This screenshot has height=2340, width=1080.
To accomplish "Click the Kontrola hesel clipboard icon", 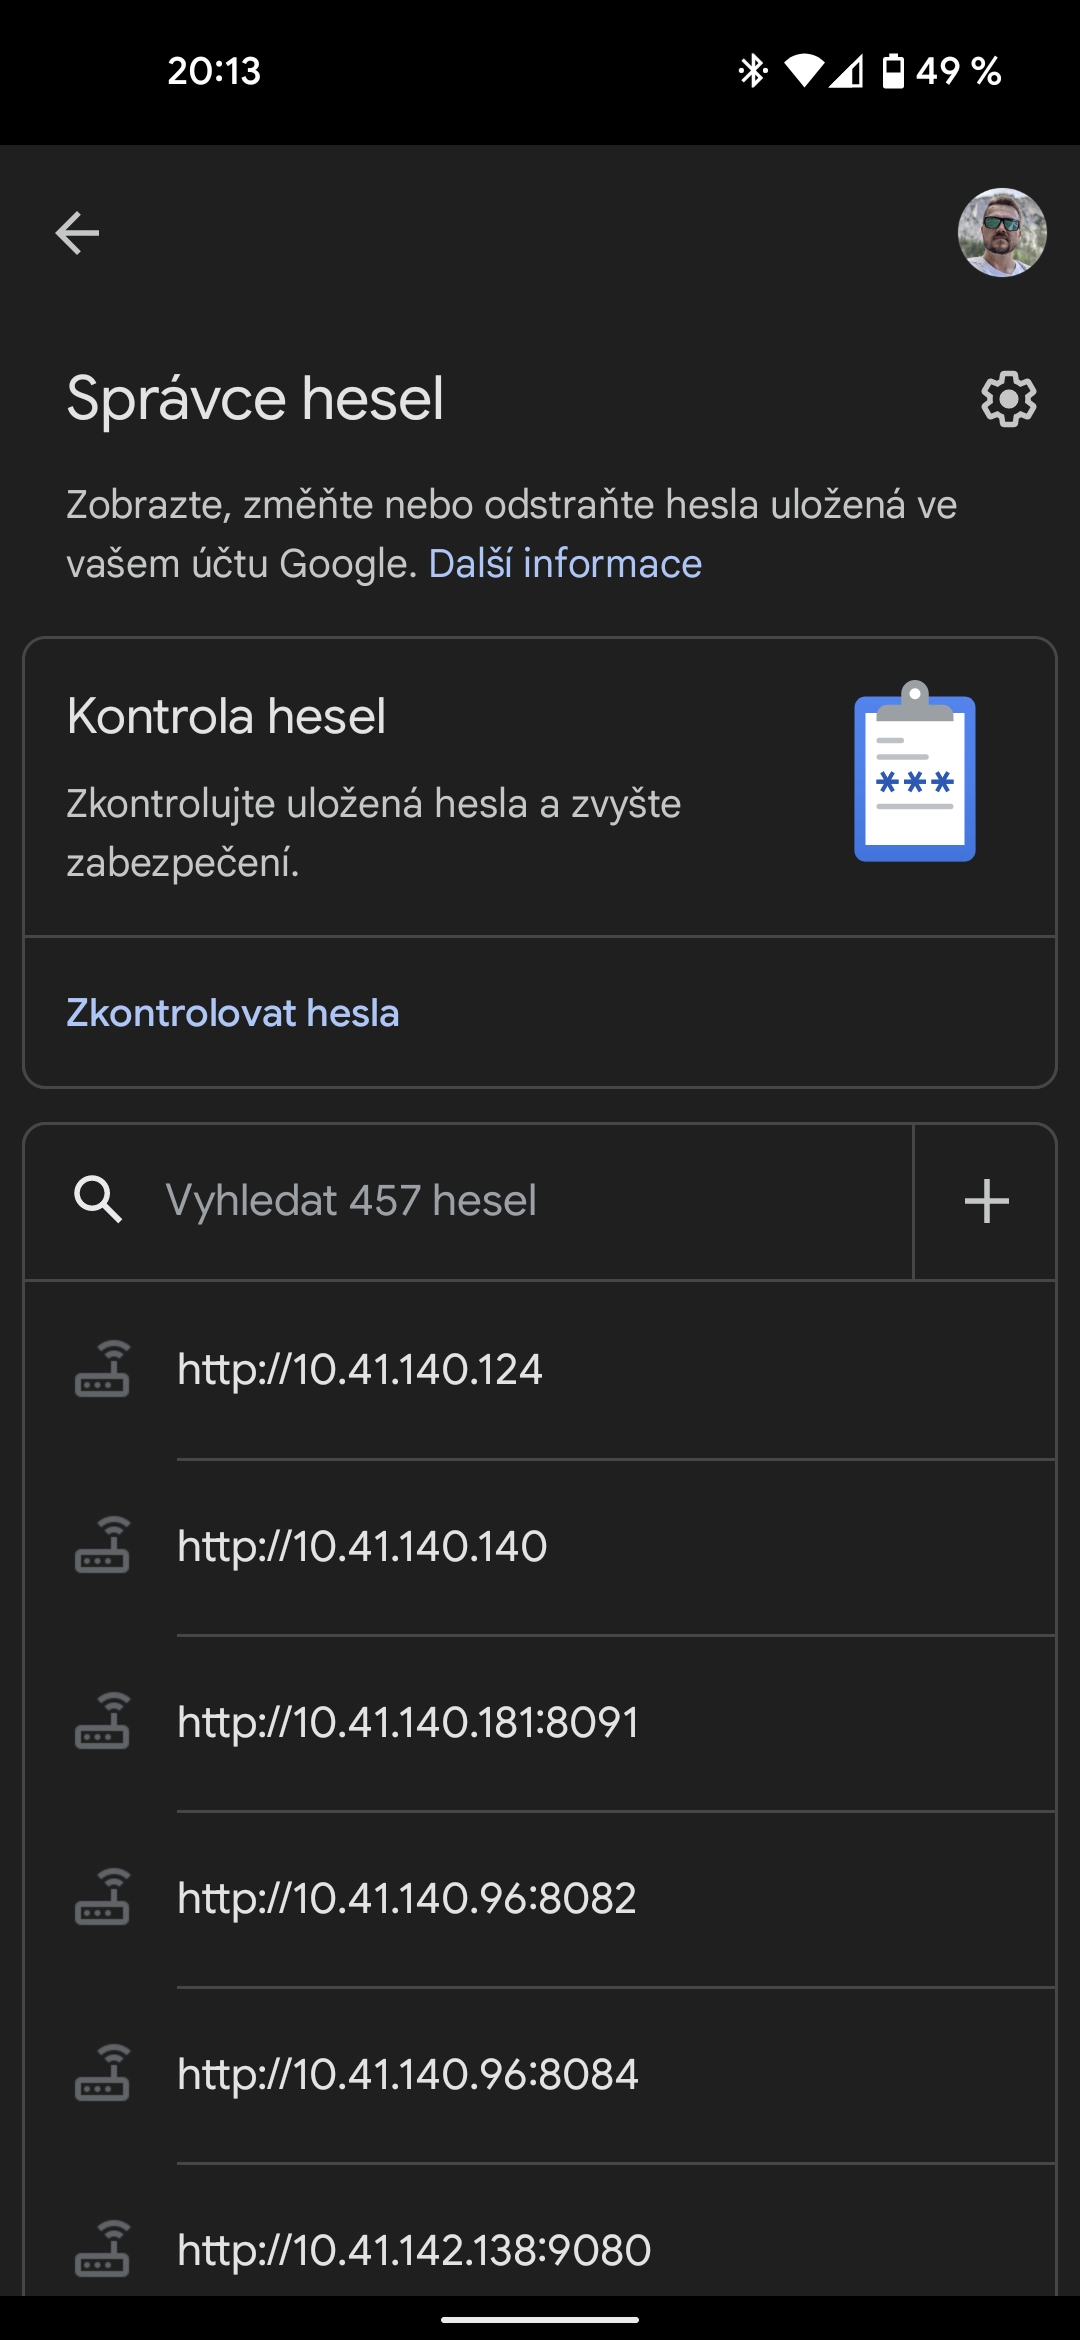I will pyautogui.click(x=914, y=772).
